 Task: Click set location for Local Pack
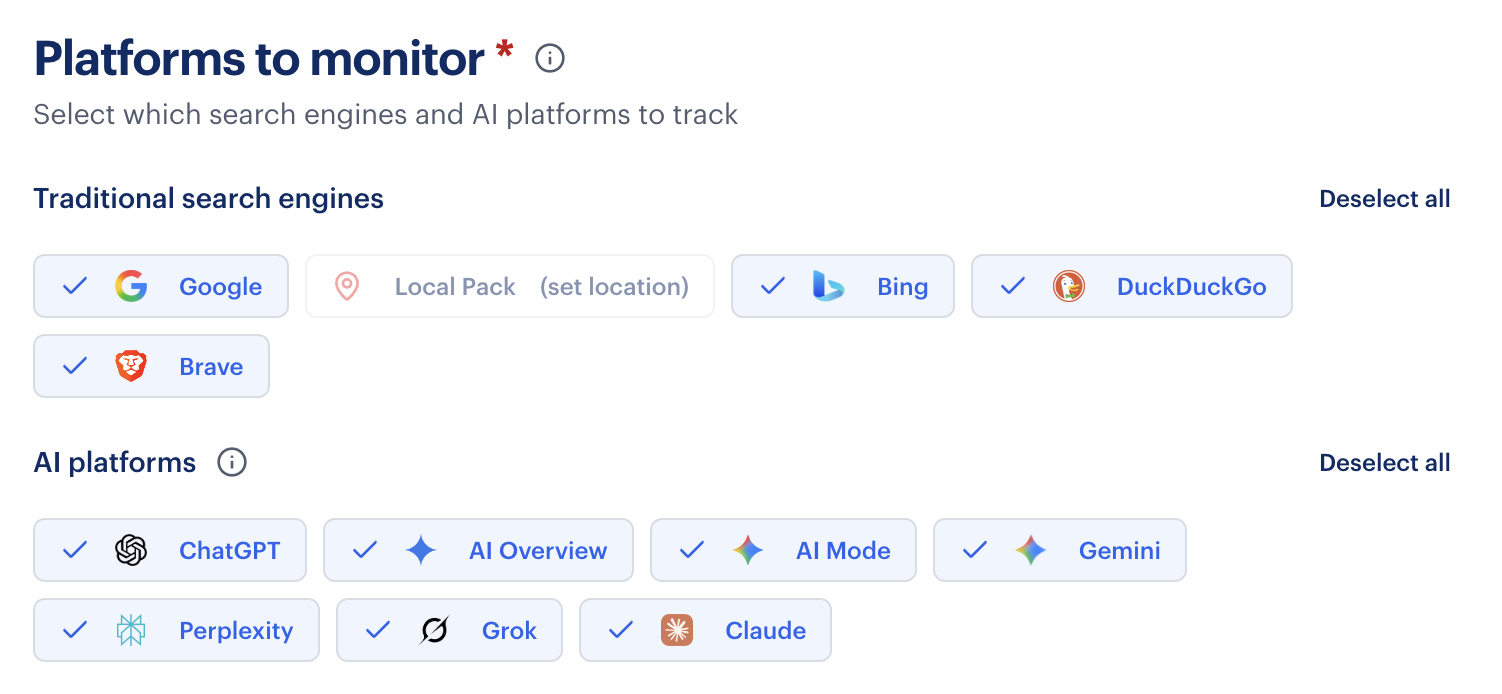click(x=615, y=286)
